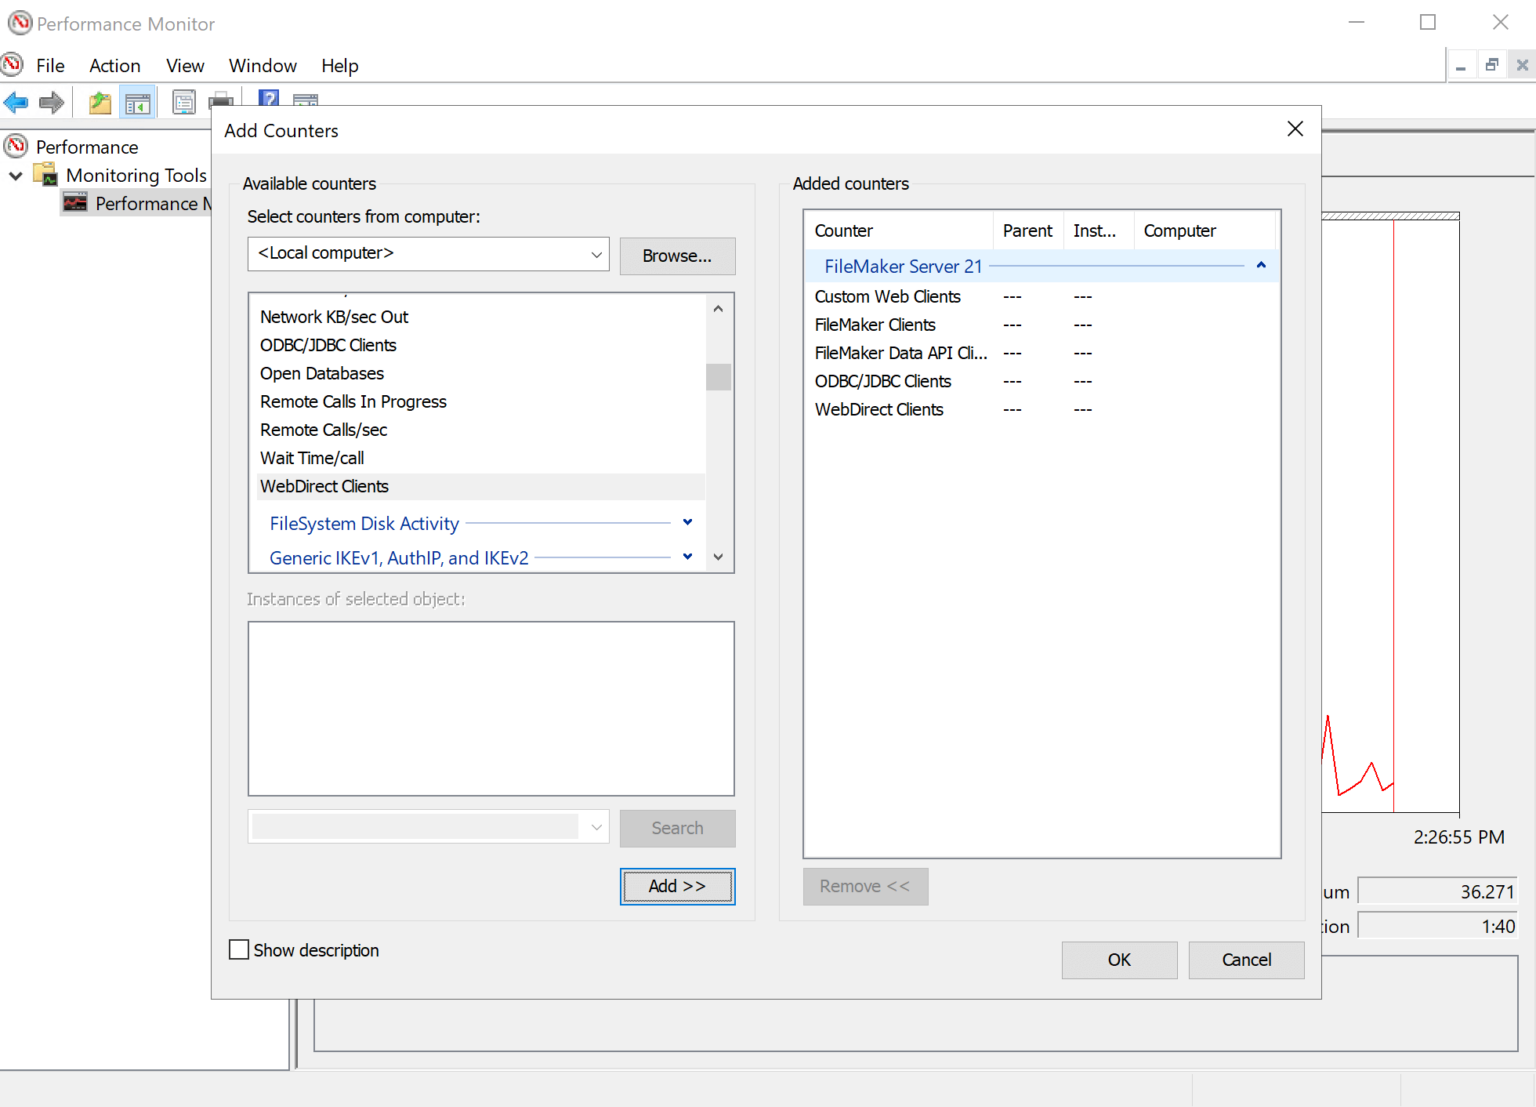The height and width of the screenshot is (1107, 1536).
Task: Click the Show/Hide Console Tree icon
Action: (138, 101)
